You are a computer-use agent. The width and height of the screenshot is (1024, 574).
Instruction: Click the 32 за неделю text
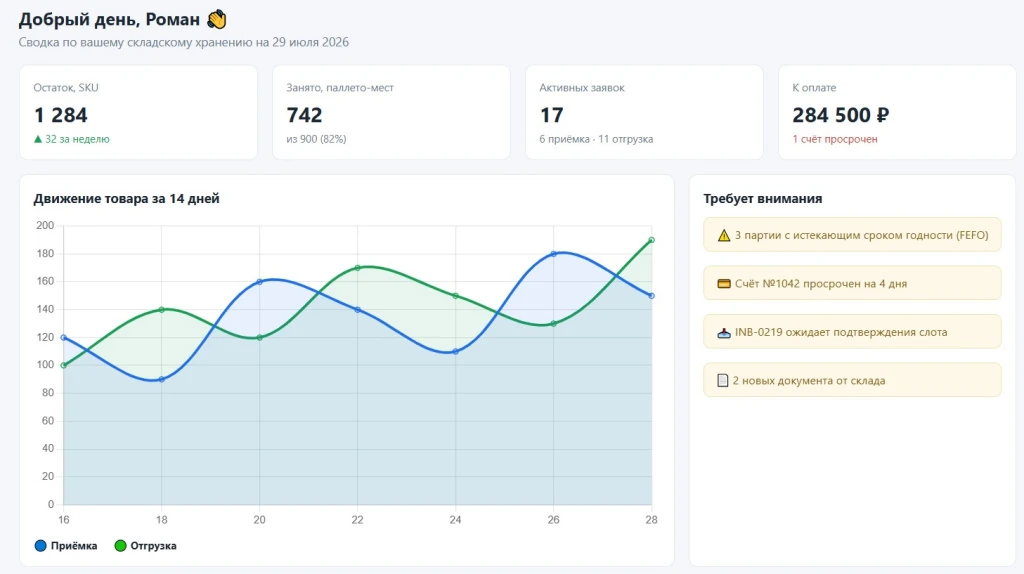77,139
